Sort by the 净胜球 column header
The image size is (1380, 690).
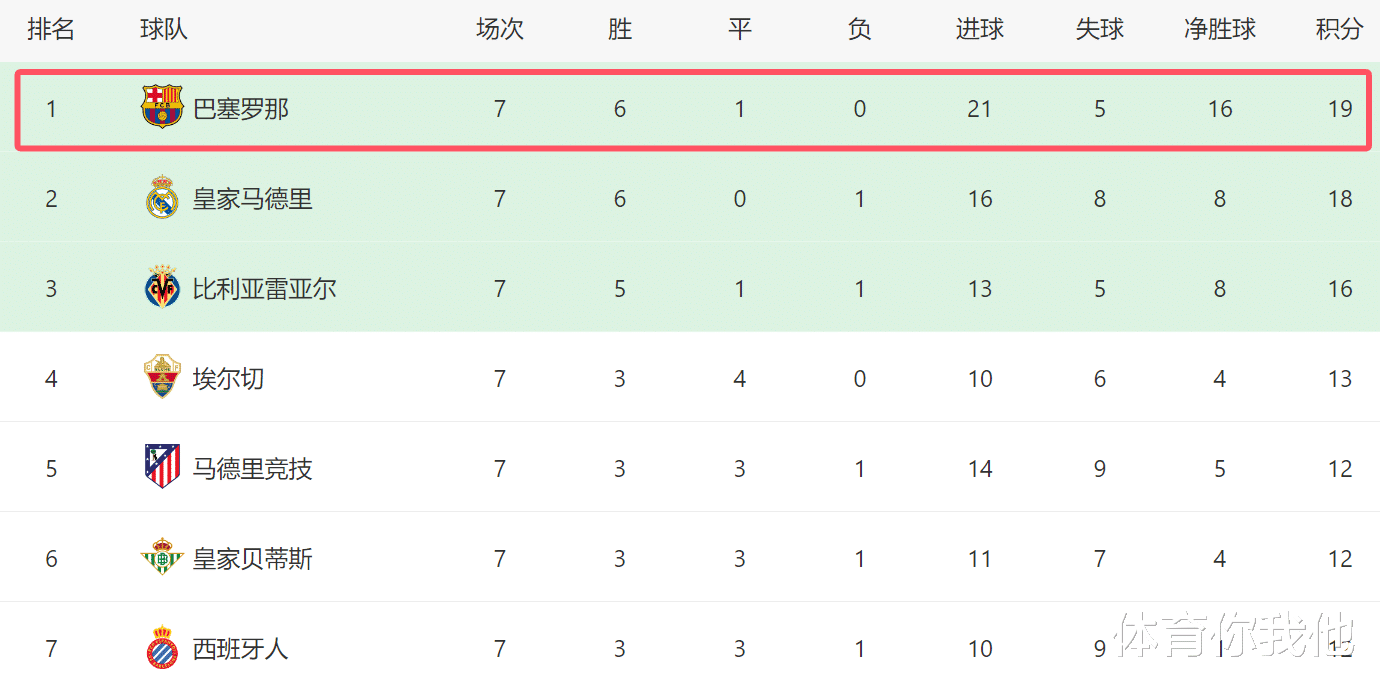(x=1220, y=30)
